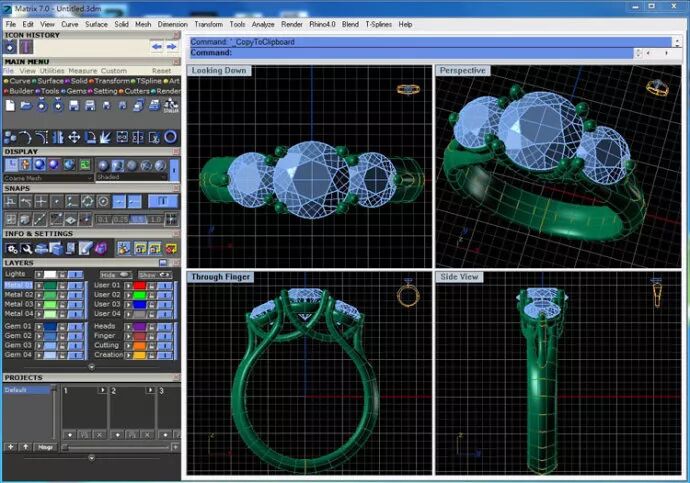Click the 0.25 snap increment value
Screen dimensions: 690x483
tap(121, 219)
